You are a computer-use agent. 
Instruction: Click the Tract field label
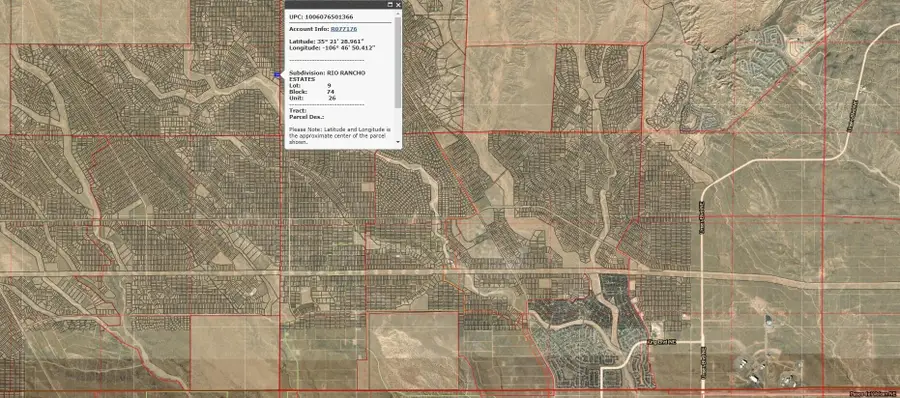coord(297,110)
